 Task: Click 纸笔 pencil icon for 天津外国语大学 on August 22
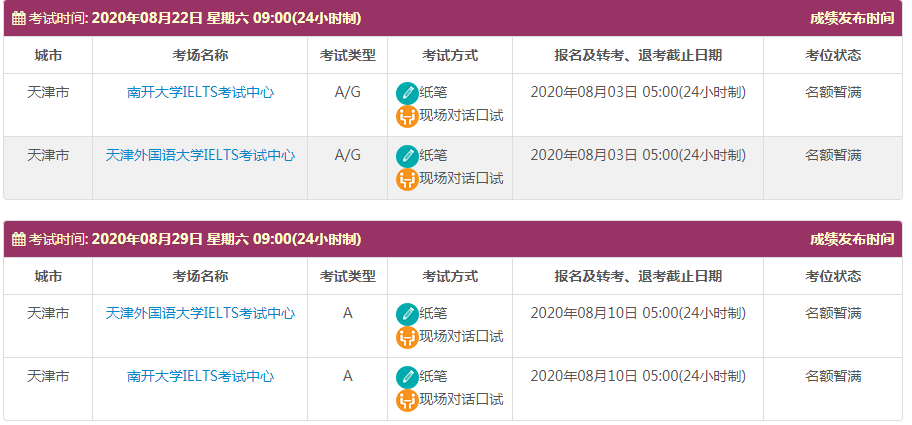point(407,156)
